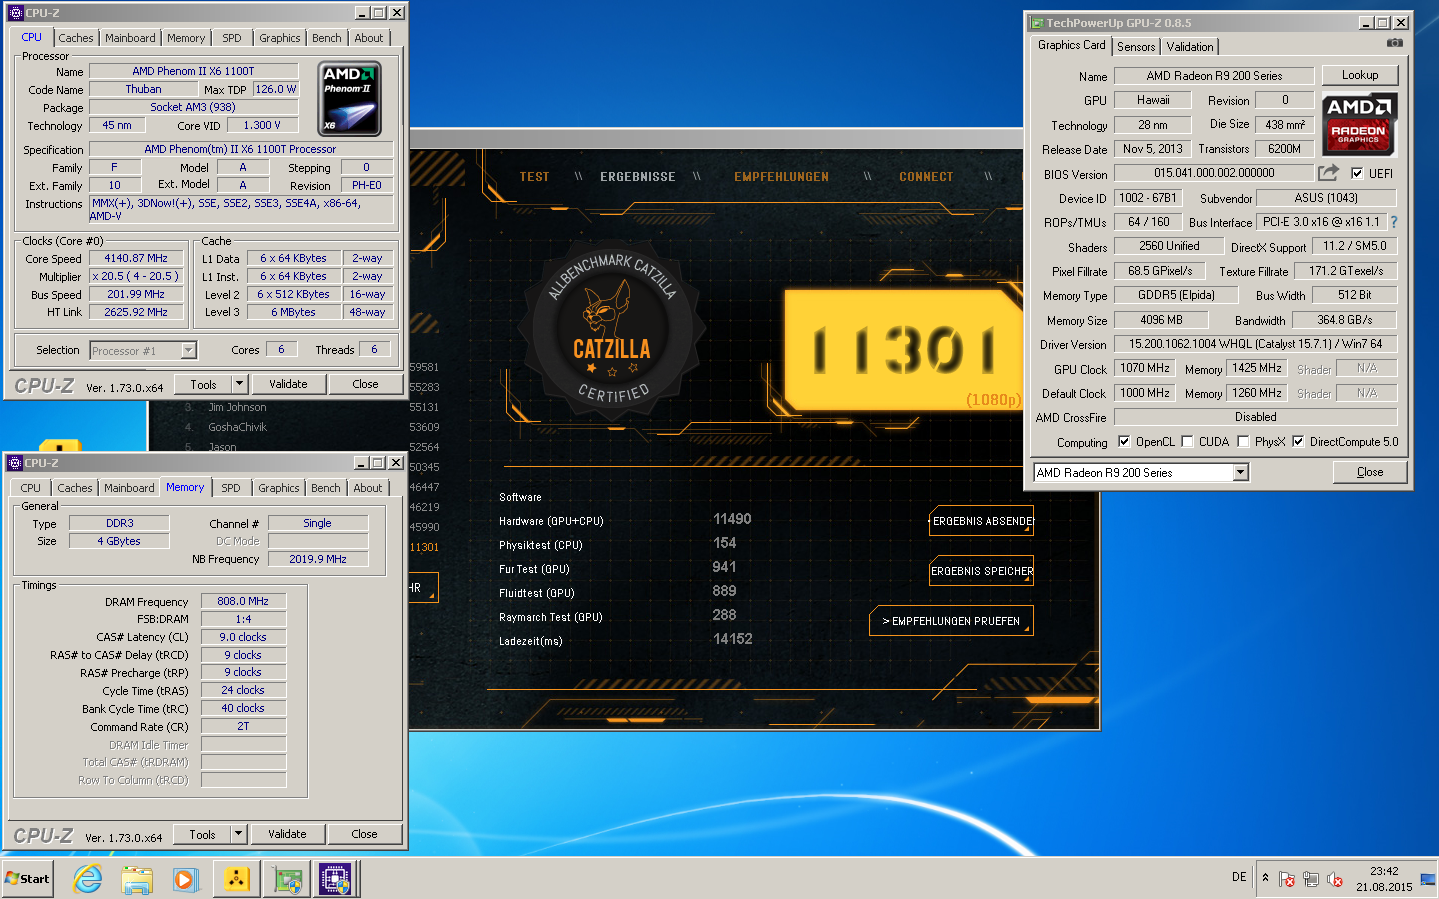Image resolution: width=1439 pixels, height=899 pixels.
Task: Click Close button in upper CPU-Z
Action: (365, 384)
